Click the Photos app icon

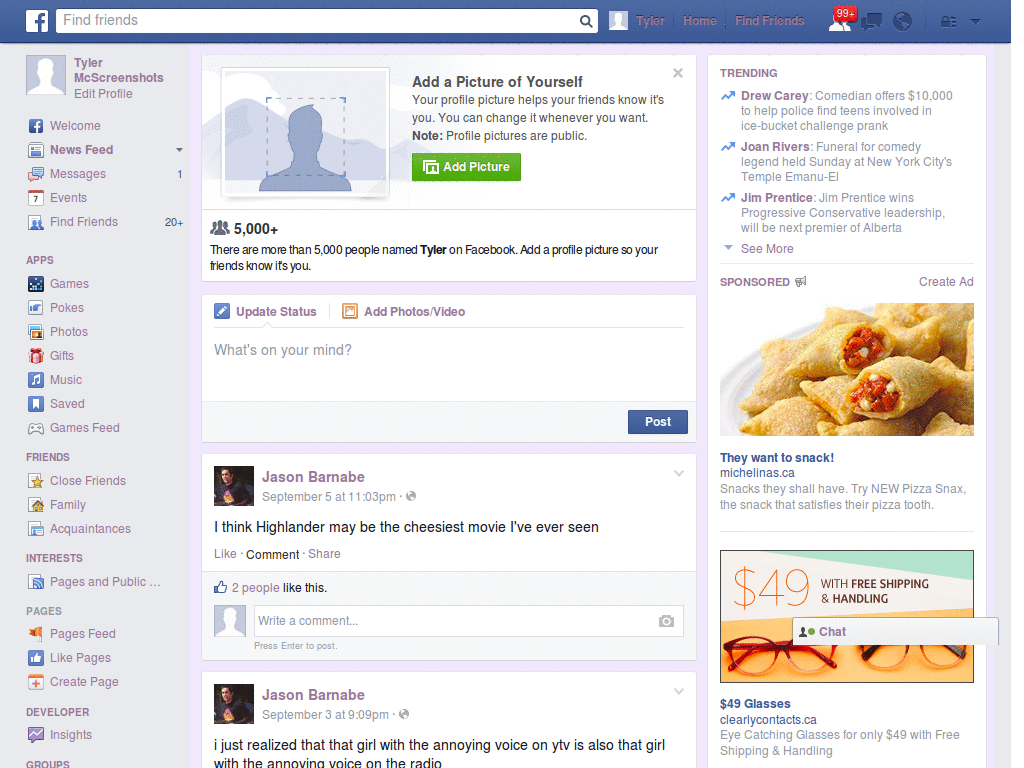36,332
